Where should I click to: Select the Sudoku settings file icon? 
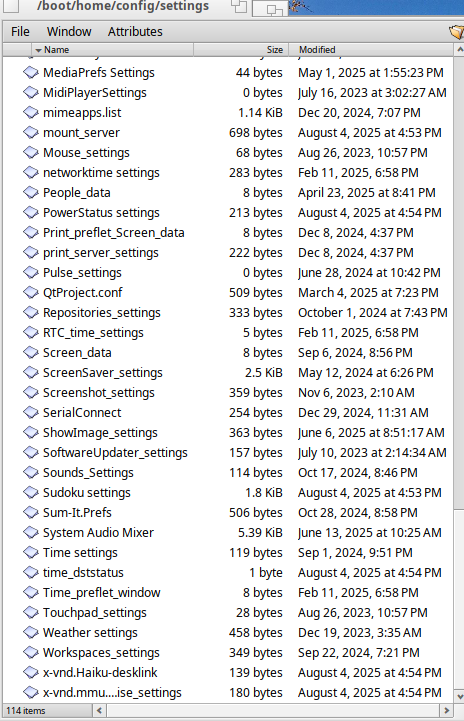pos(31,492)
